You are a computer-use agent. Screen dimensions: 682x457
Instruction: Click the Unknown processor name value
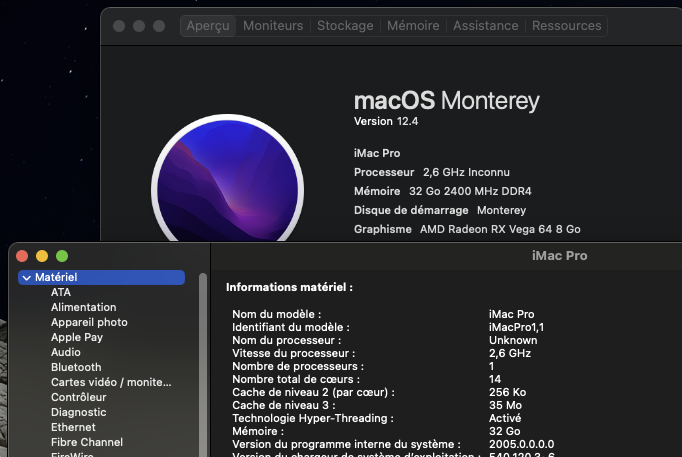(513, 340)
